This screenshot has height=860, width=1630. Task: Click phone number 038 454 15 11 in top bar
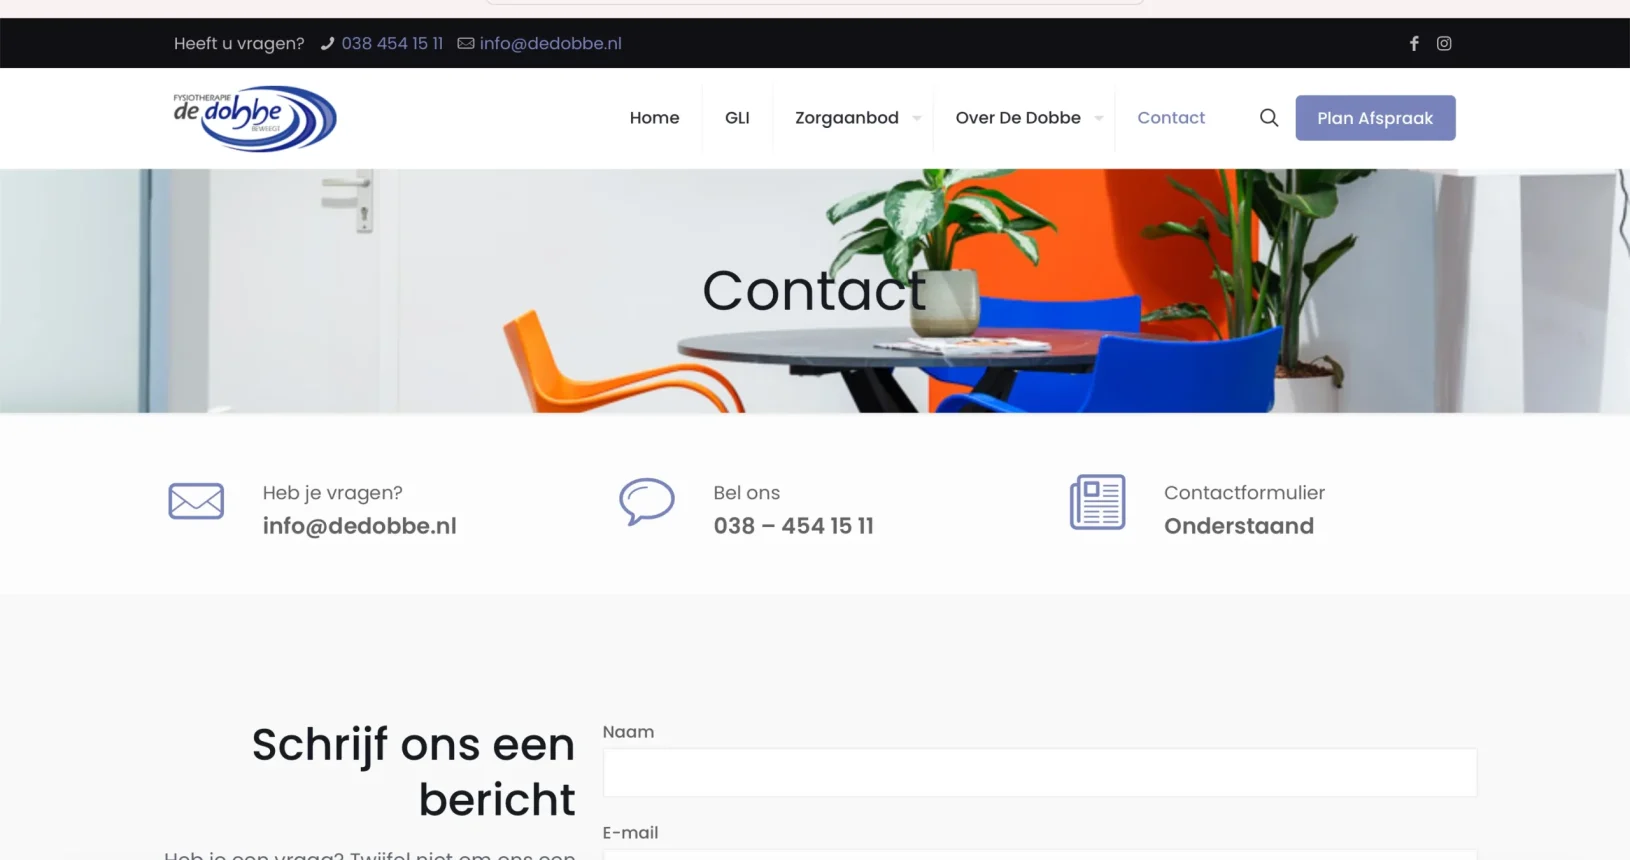(392, 43)
